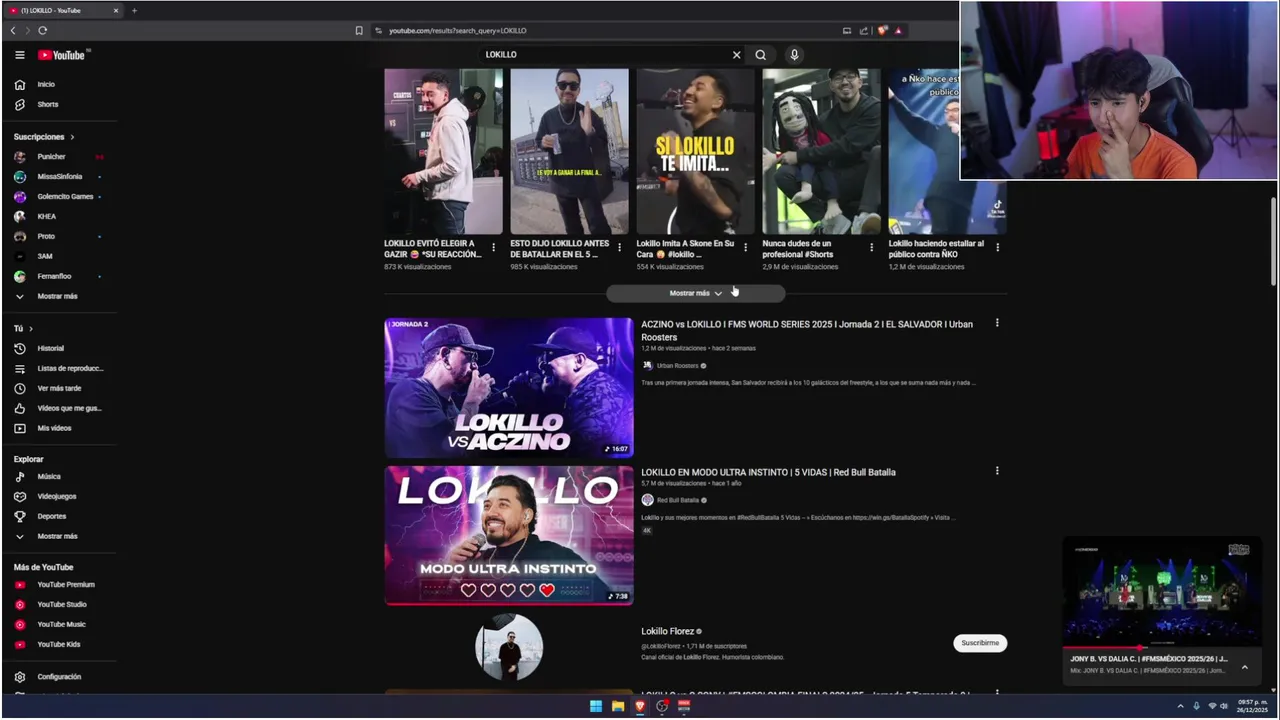This screenshot has height=720, width=1280.
Task: Open the taskbar clock showing 09:57 p. m.
Action: 1252,706
